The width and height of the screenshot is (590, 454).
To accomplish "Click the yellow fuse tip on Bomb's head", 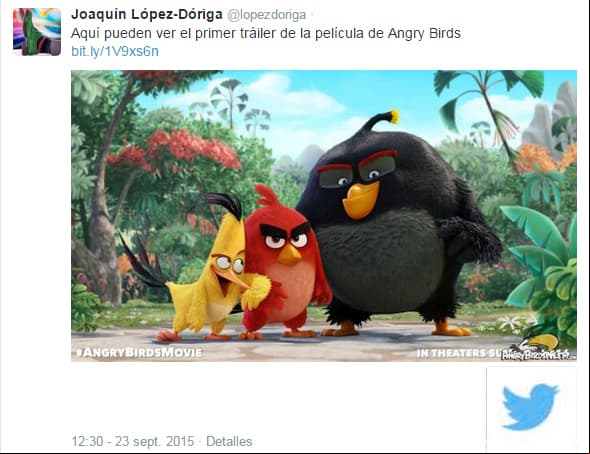I will 394,117.
